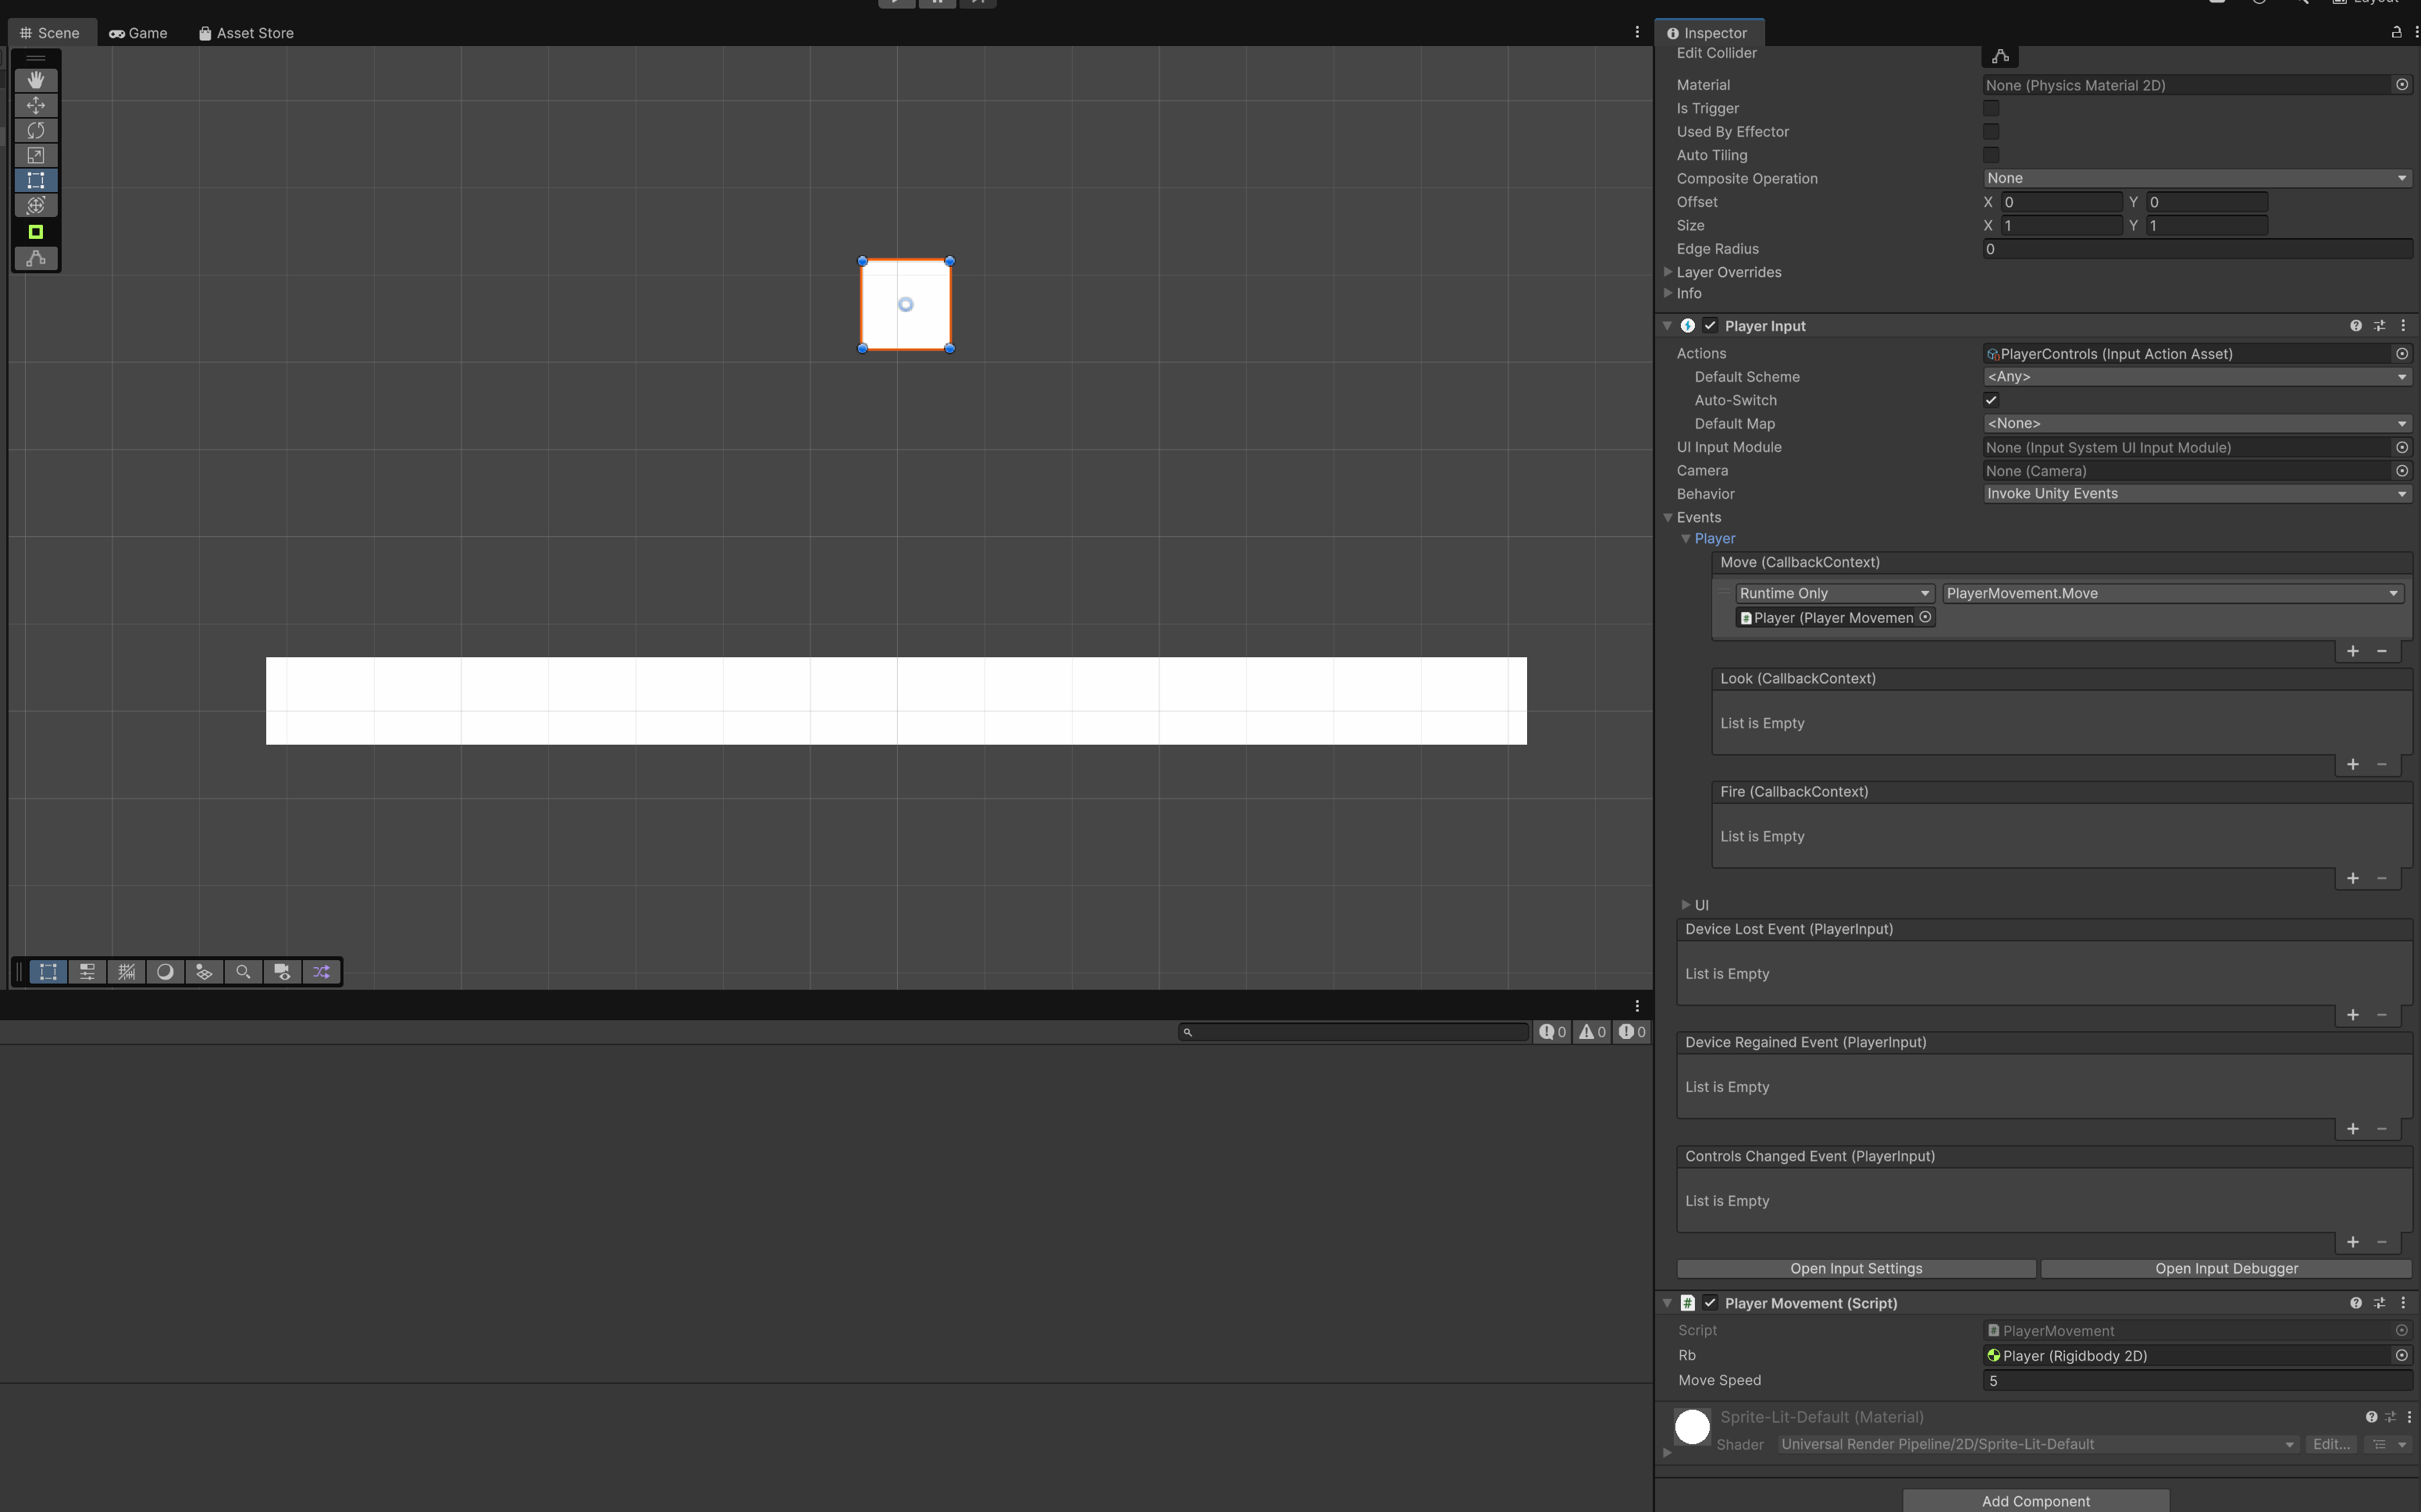Select the Move tool
This screenshot has height=1512, width=2421.
click(36, 105)
